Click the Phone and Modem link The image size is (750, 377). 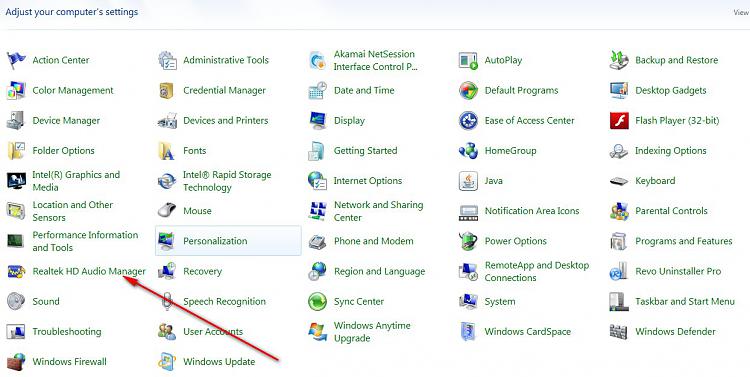click(374, 241)
